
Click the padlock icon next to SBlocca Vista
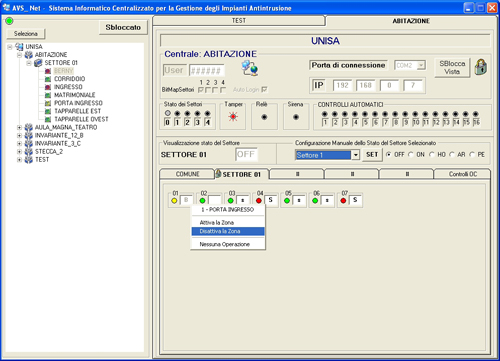click(480, 67)
